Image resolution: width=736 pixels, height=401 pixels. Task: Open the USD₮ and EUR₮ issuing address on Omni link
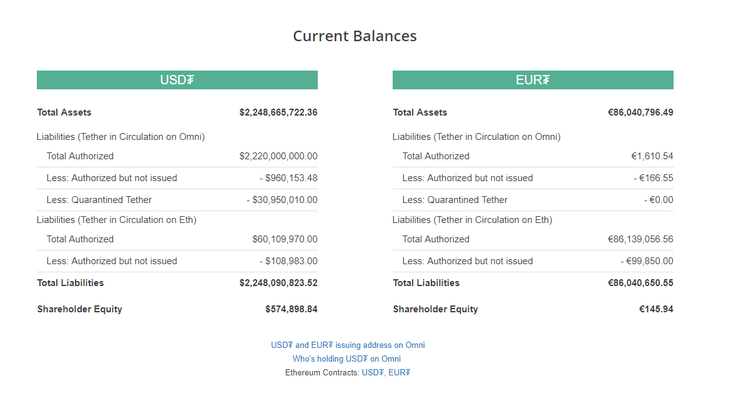tap(348, 345)
